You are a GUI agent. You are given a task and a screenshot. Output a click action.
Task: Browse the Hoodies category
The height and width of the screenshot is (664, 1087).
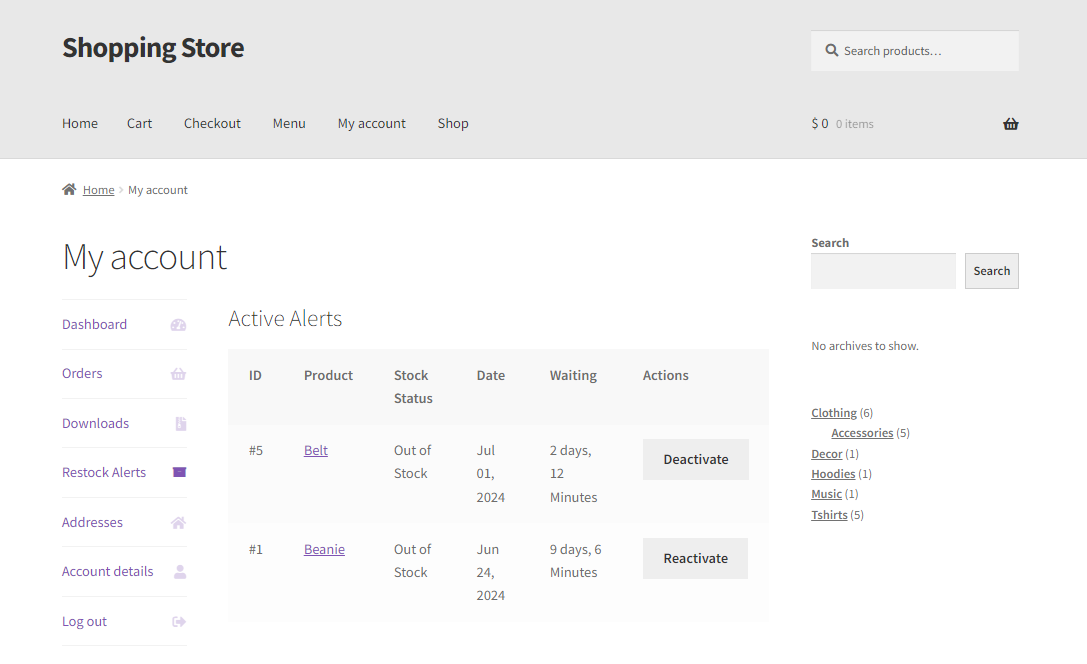click(833, 474)
